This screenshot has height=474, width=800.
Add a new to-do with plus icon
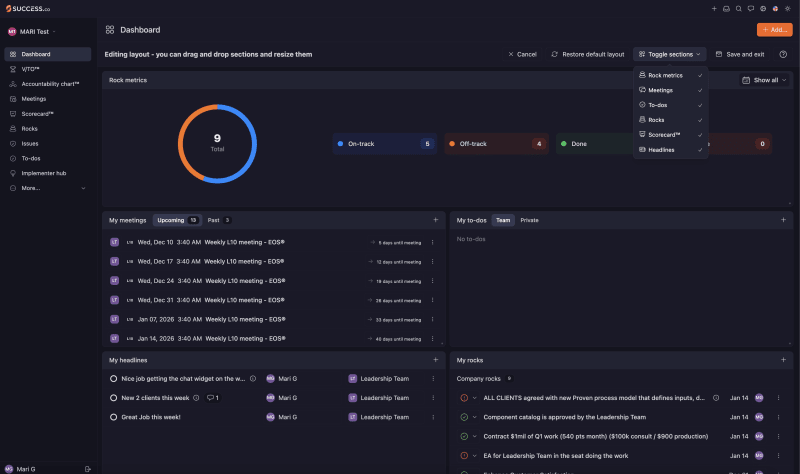(783, 220)
